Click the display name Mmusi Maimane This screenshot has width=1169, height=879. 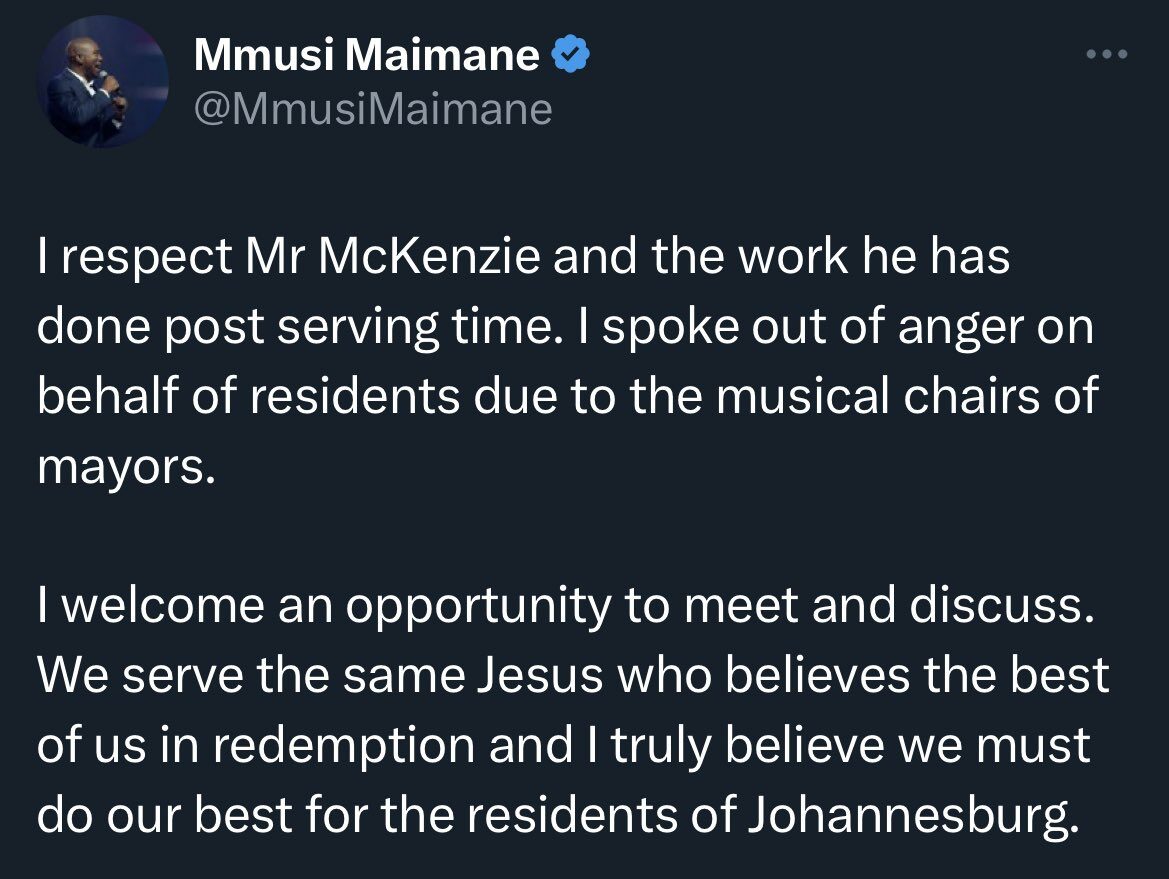pos(367,54)
